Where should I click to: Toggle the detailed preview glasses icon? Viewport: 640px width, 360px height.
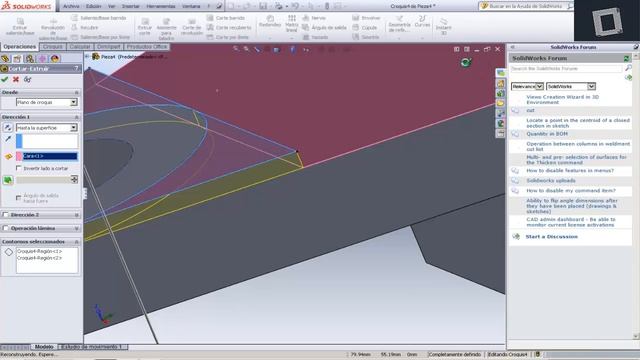[27, 80]
